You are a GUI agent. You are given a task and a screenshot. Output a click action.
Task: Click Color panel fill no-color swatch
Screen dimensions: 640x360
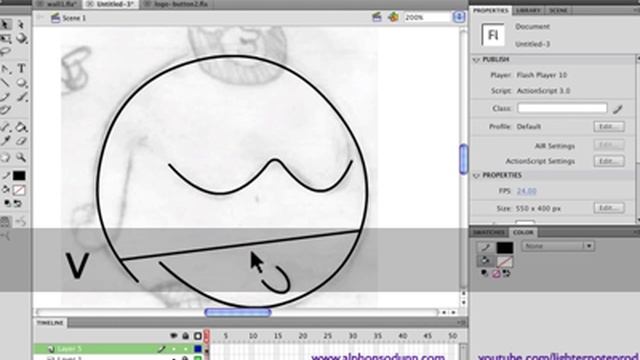coord(504,262)
